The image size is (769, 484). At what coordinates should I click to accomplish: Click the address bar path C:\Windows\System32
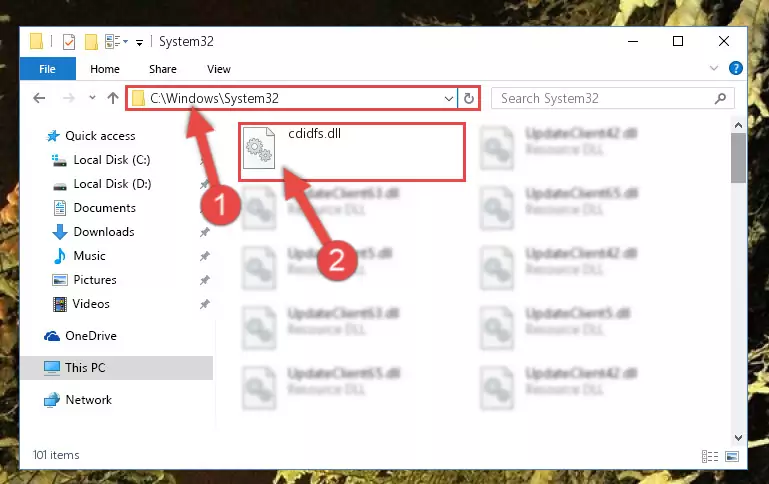point(214,98)
